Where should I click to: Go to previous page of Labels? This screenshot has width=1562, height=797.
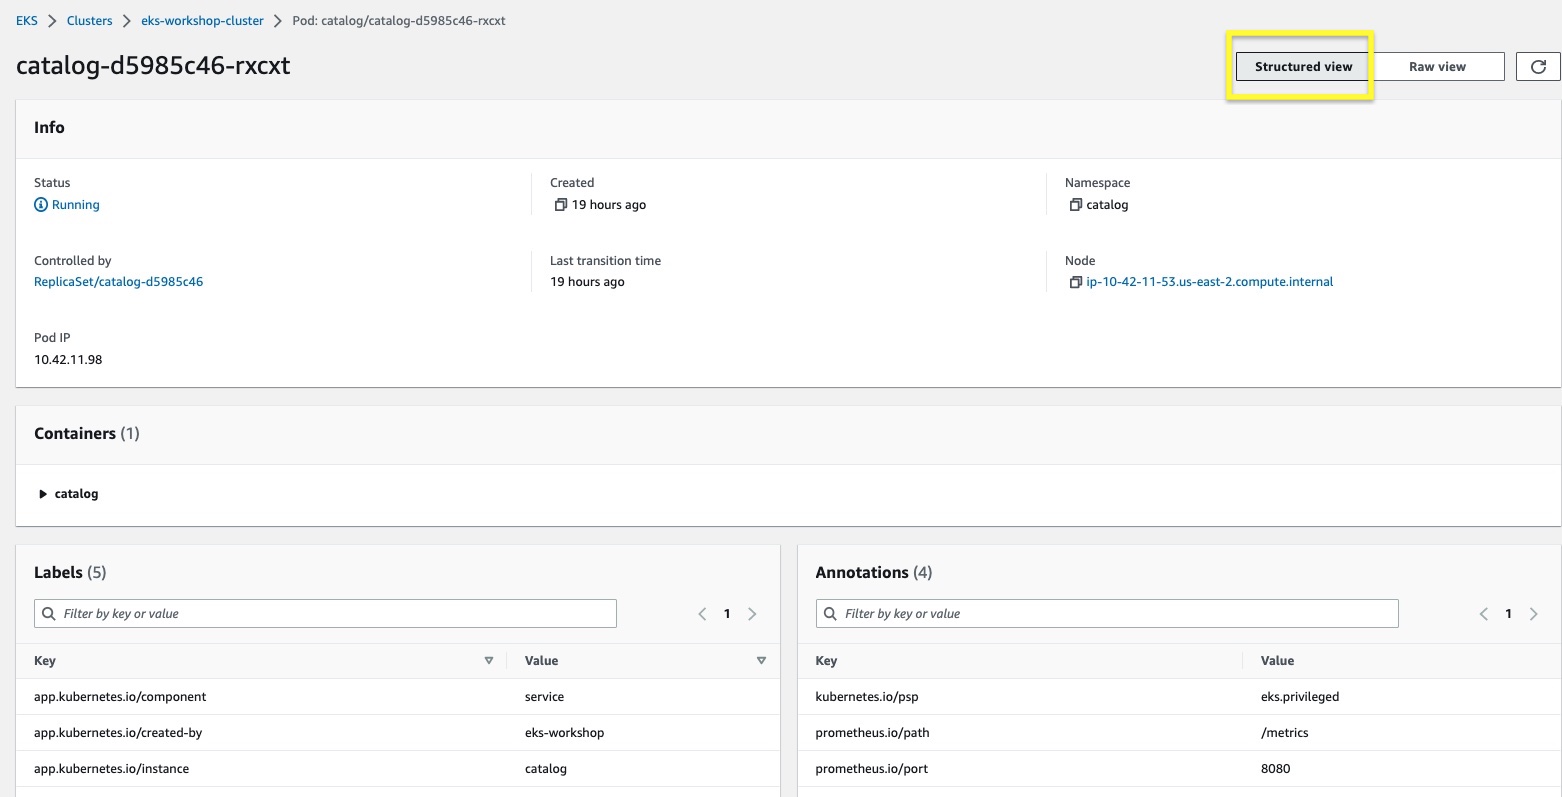(x=702, y=614)
